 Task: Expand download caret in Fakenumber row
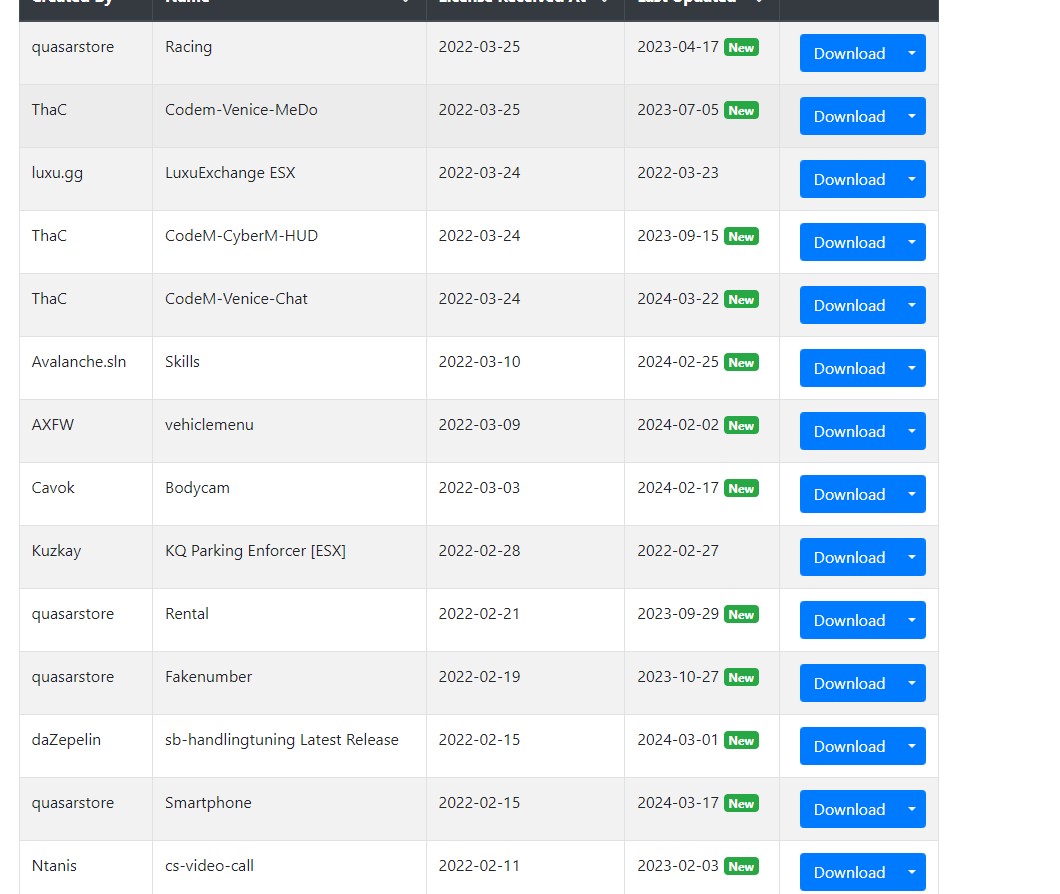coord(912,683)
